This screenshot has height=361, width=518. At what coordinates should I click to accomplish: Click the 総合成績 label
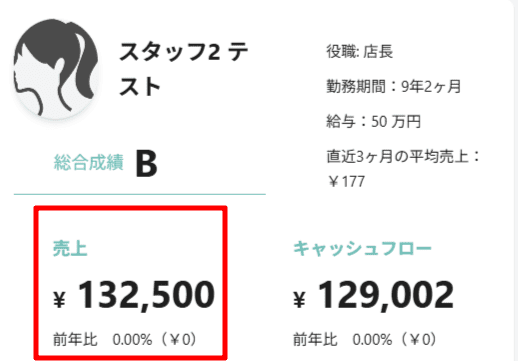(x=89, y=163)
